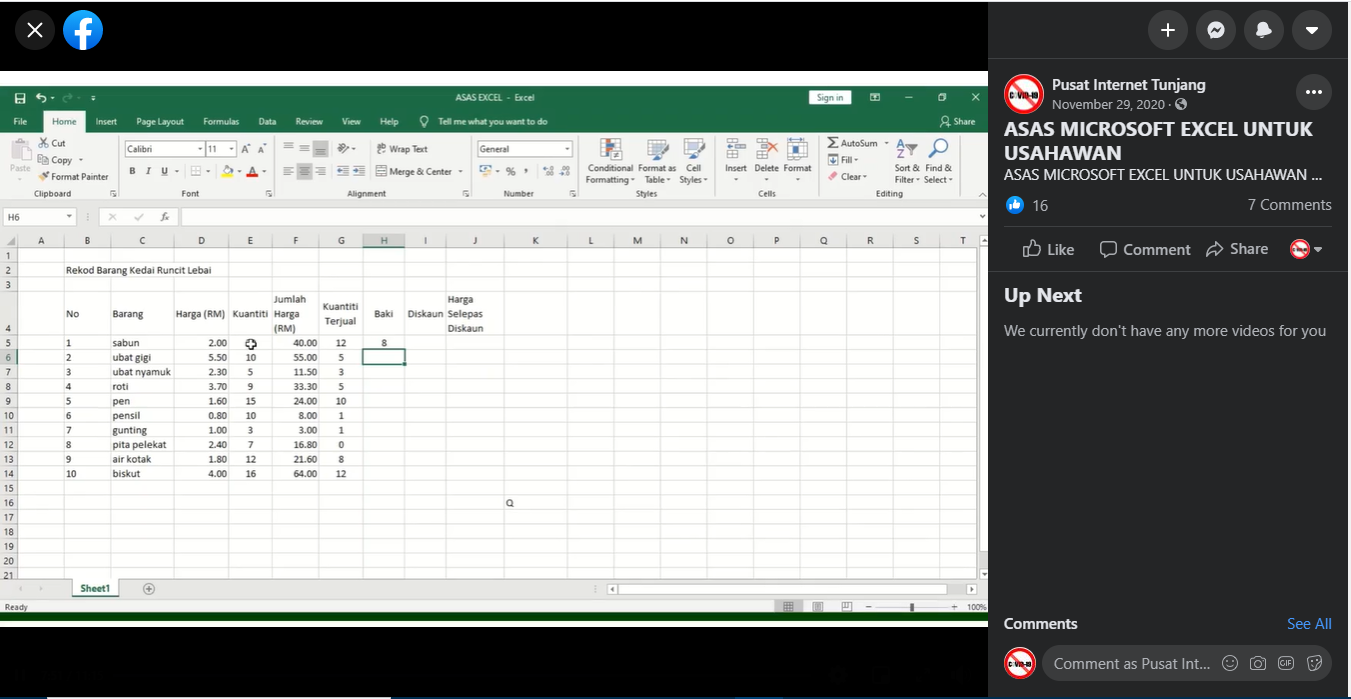The image size is (1351, 699).
Task: Attach a photo using the camera icon
Action: 1258,663
